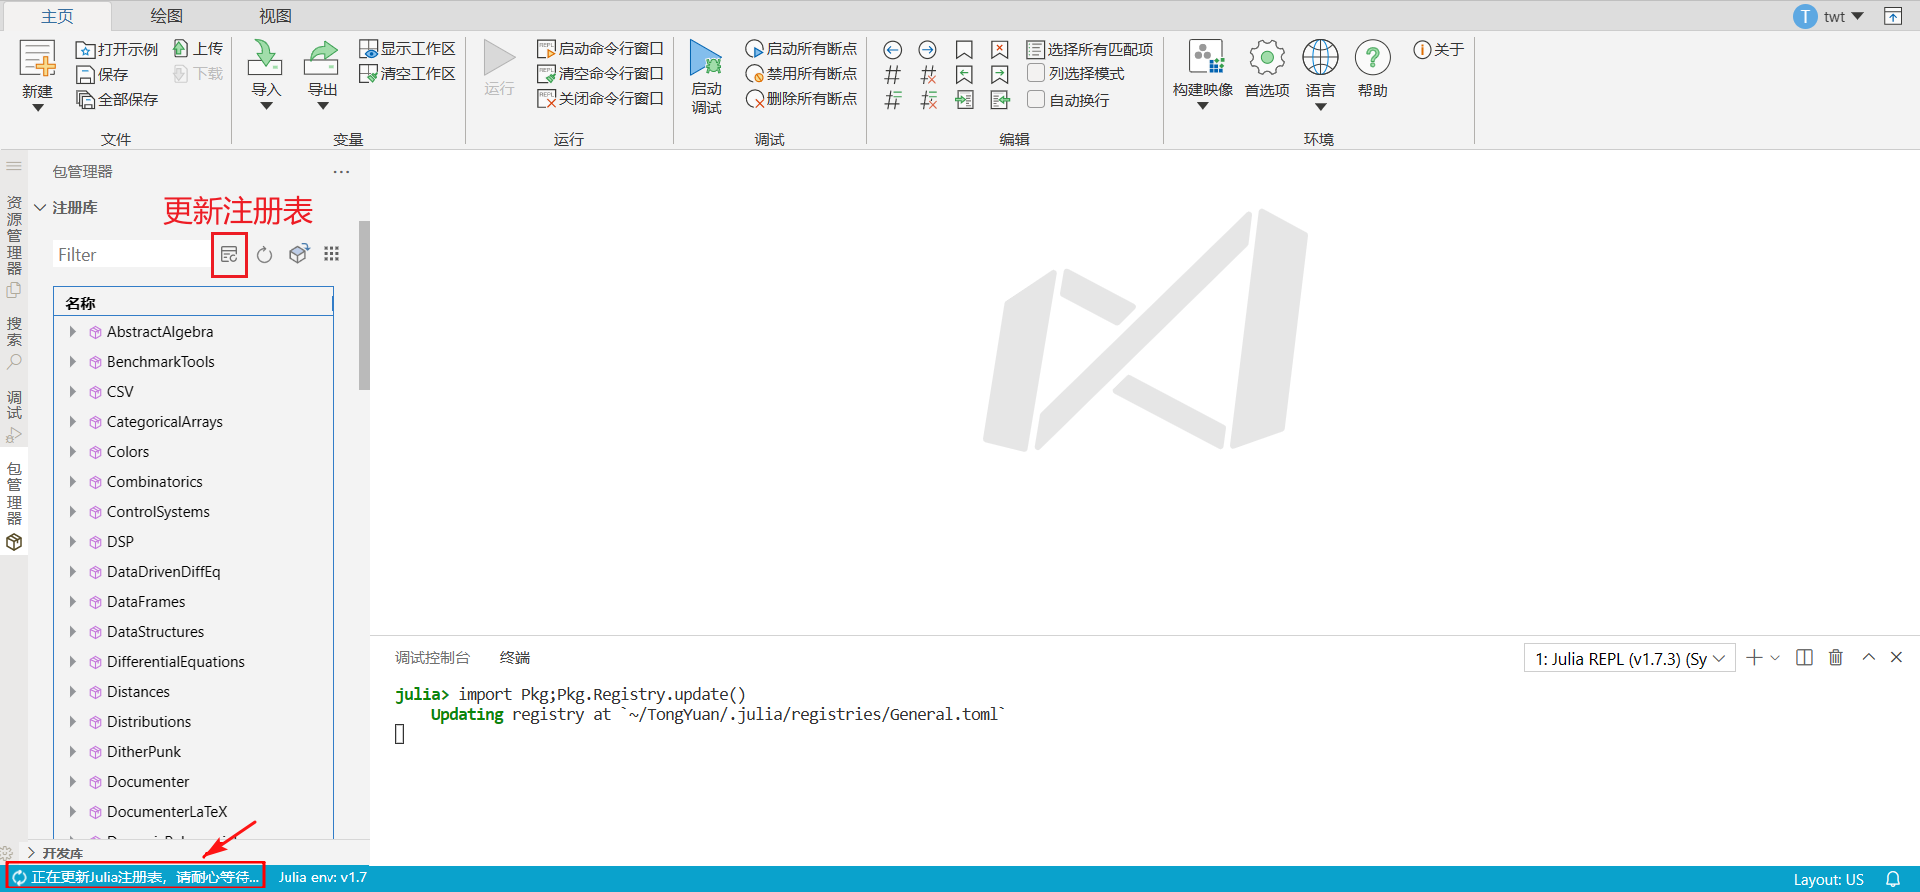Click 显示工作区 show workspace
This screenshot has width=1920, height=892.
click(408, 48)
